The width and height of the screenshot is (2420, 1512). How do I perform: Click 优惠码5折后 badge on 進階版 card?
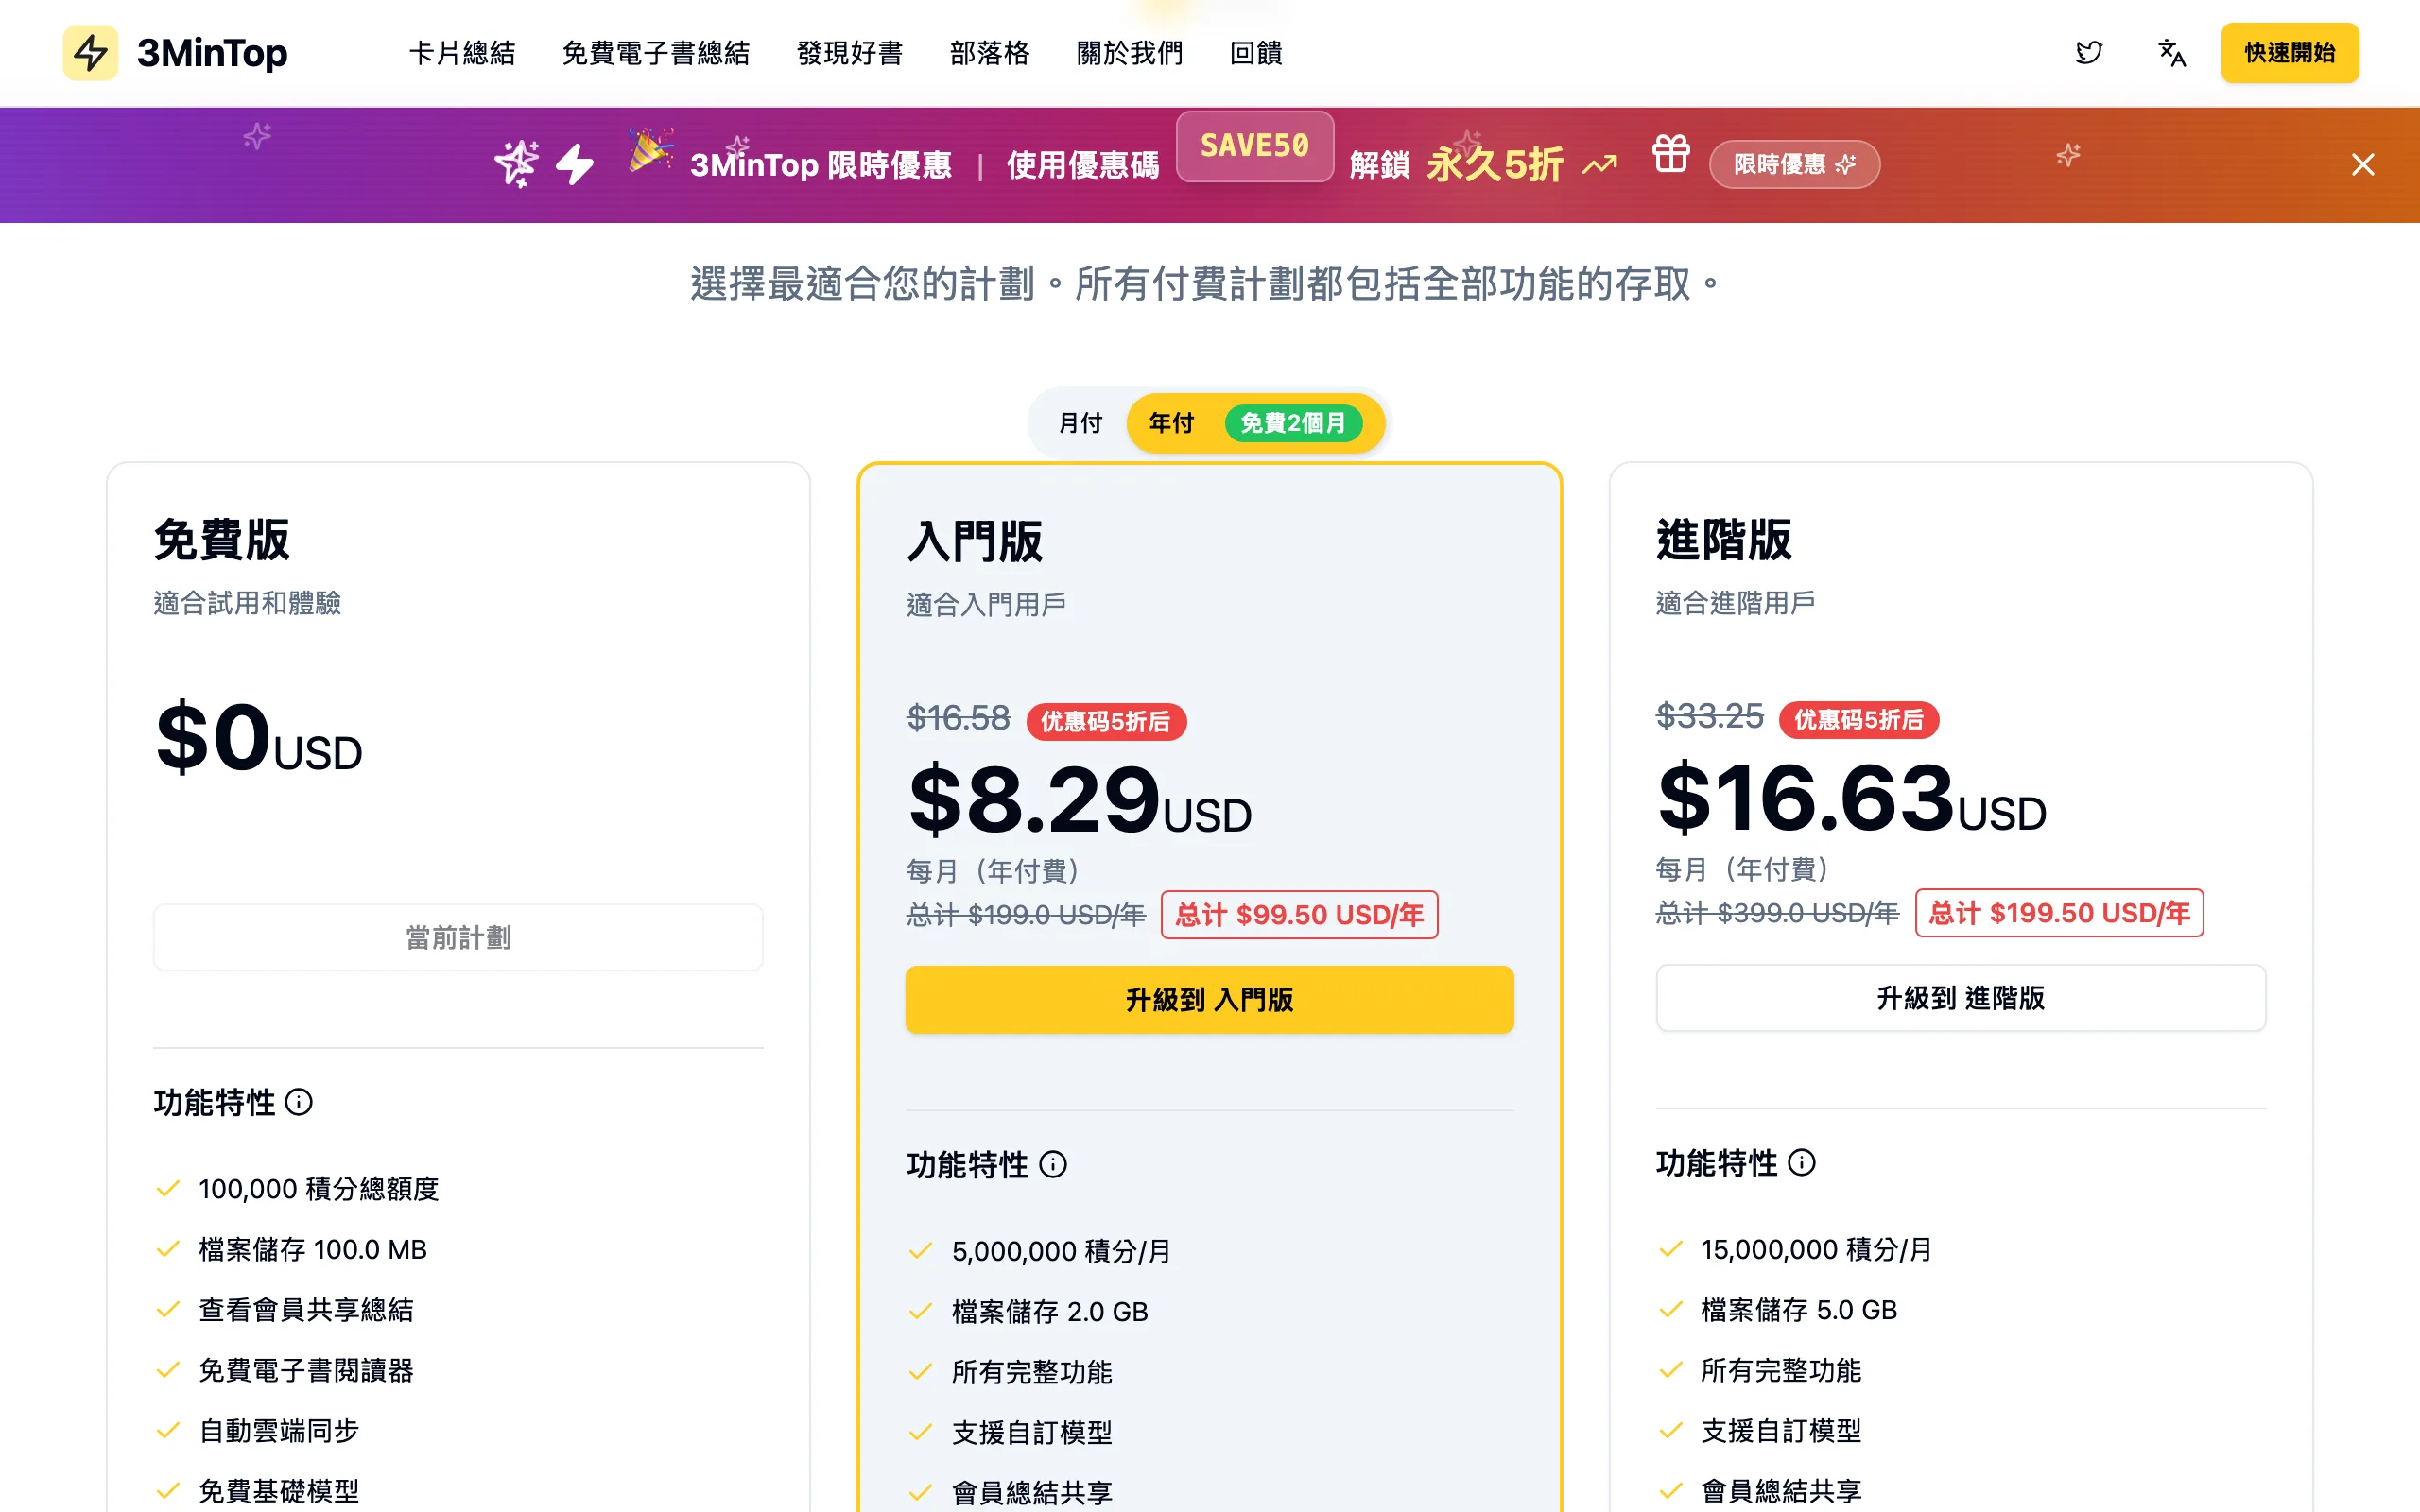(x=1859, y=719)
